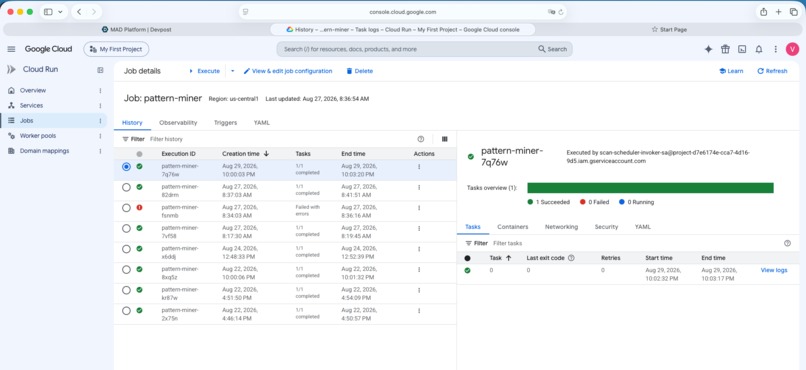The width and height of the screenshot is (806, 370).
Task: Select execution pattern-miner-7vf58 radio button
Action: pos(126,228)
